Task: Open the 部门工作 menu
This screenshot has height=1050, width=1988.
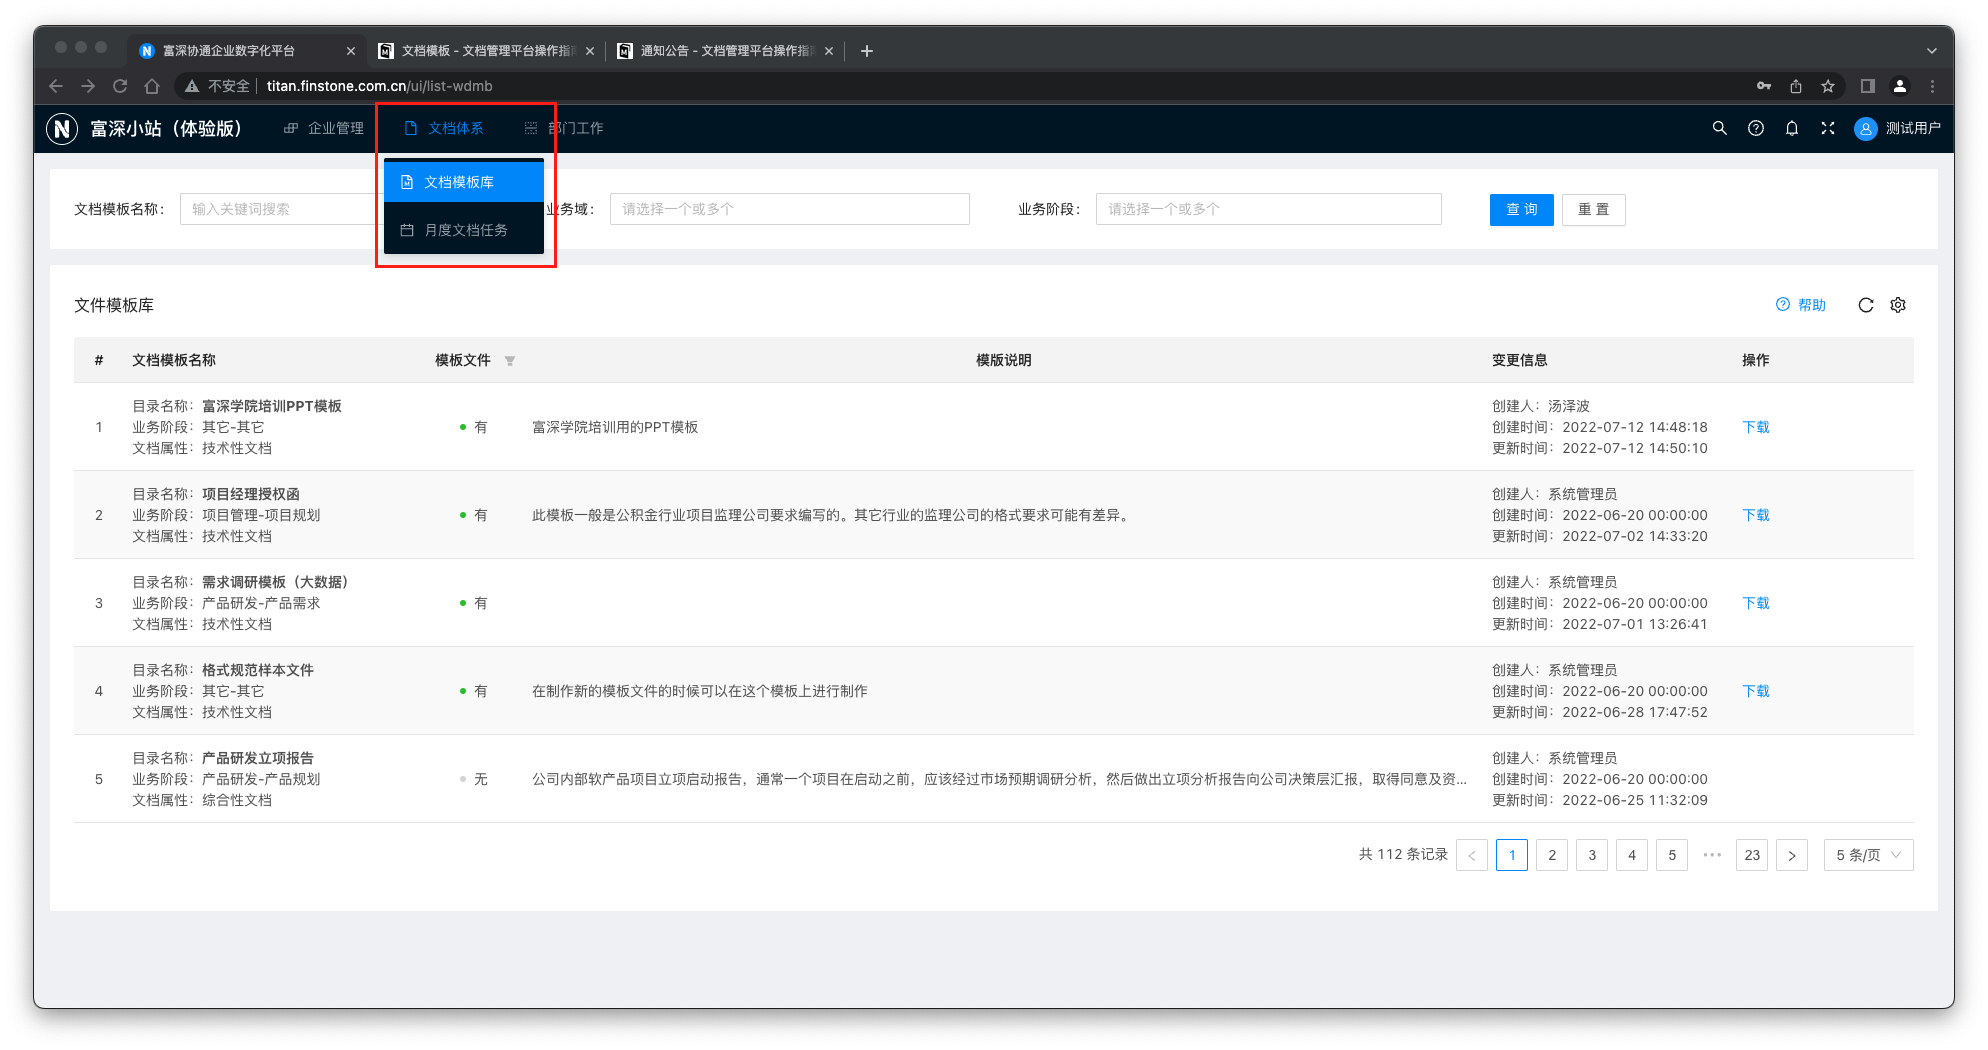Action: coord(564,128)
